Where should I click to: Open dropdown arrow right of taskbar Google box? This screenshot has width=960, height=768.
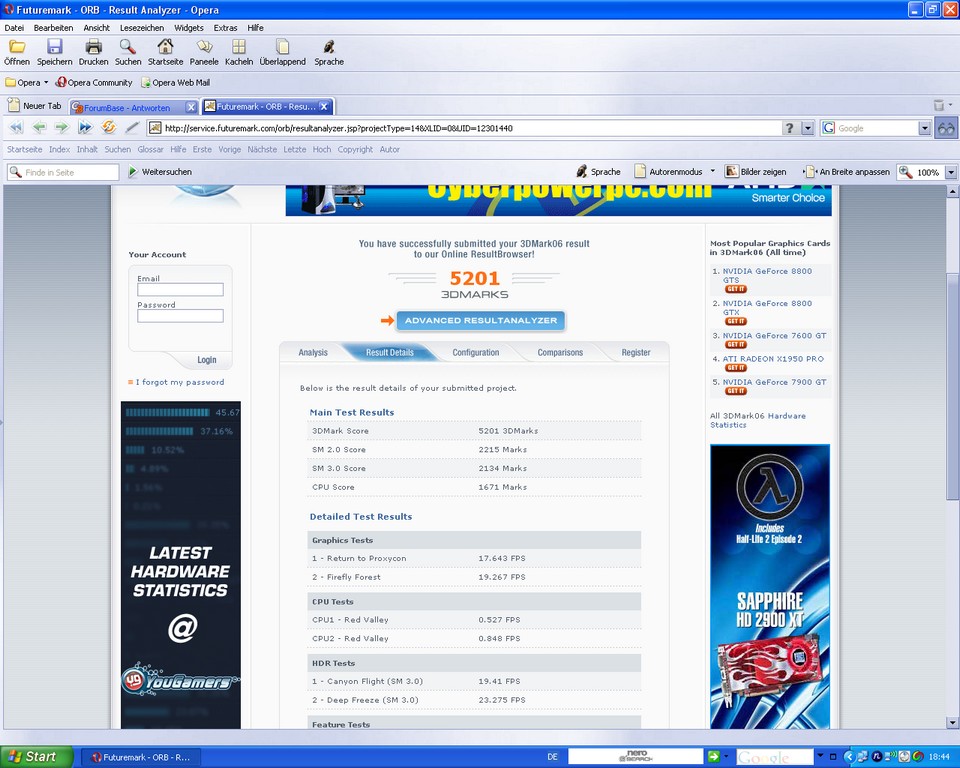820,756
